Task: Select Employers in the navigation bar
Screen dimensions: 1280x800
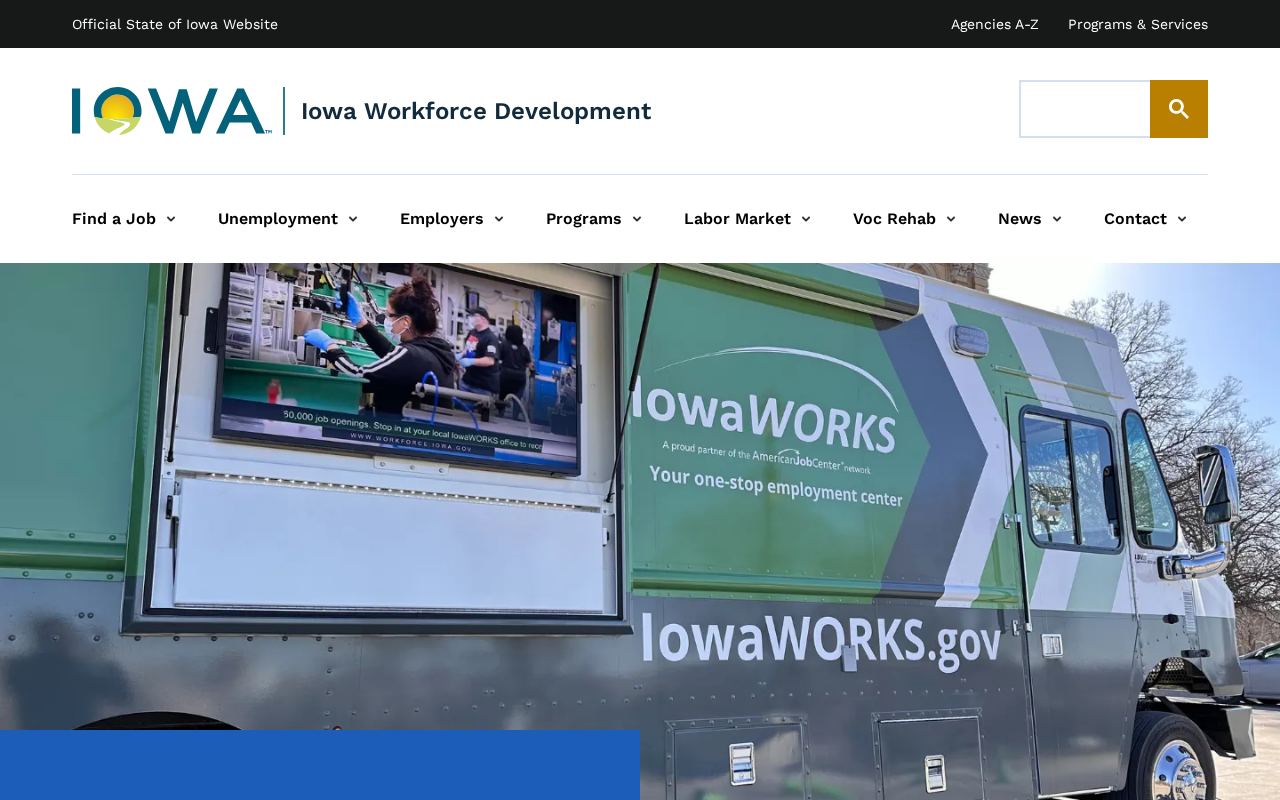Action: [442, 219]
